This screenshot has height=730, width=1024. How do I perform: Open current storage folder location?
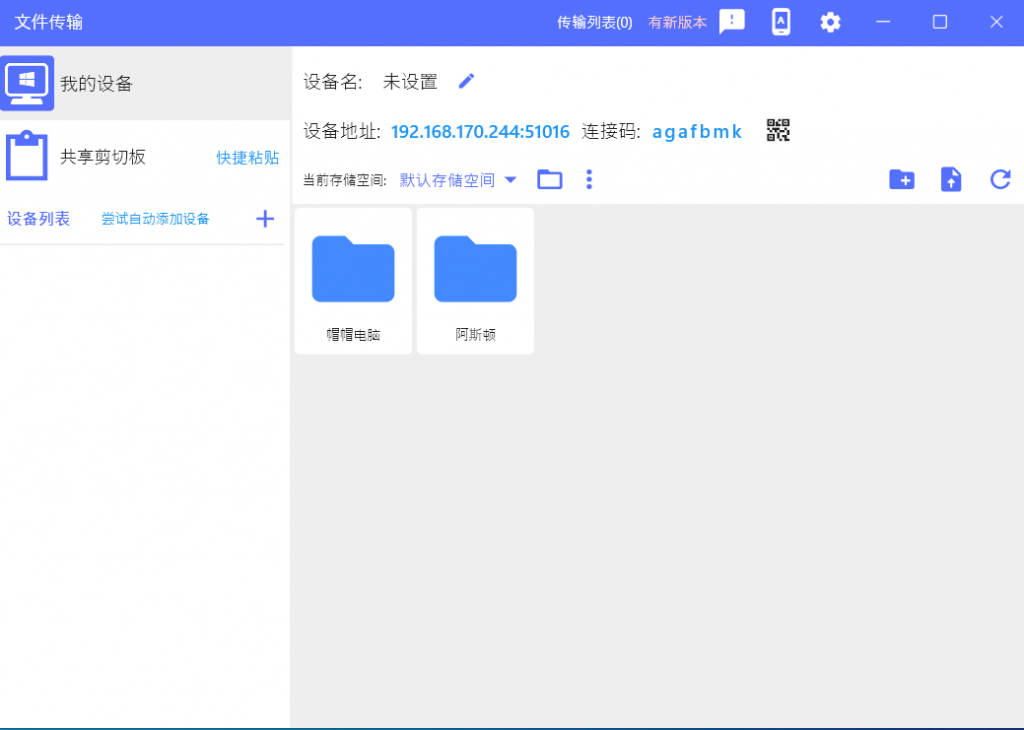tap(549, 179)
